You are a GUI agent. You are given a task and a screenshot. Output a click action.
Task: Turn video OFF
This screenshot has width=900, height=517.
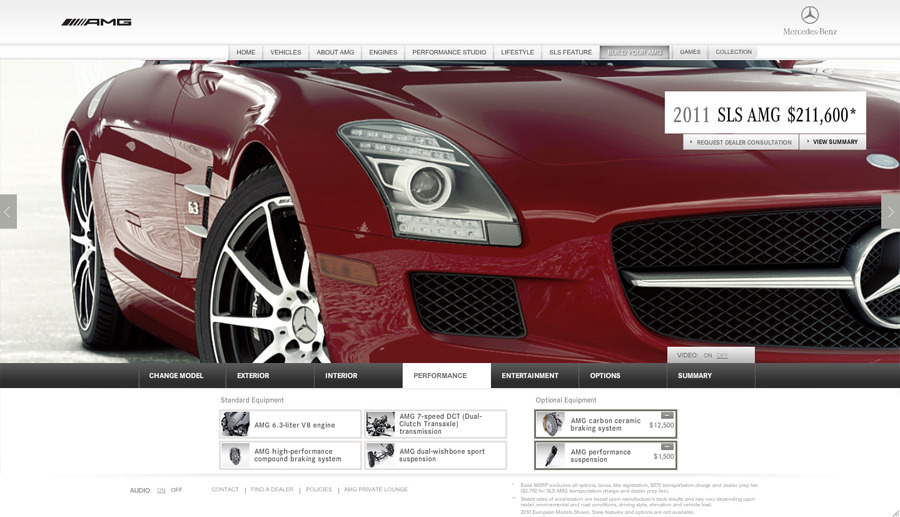(722, 356)
